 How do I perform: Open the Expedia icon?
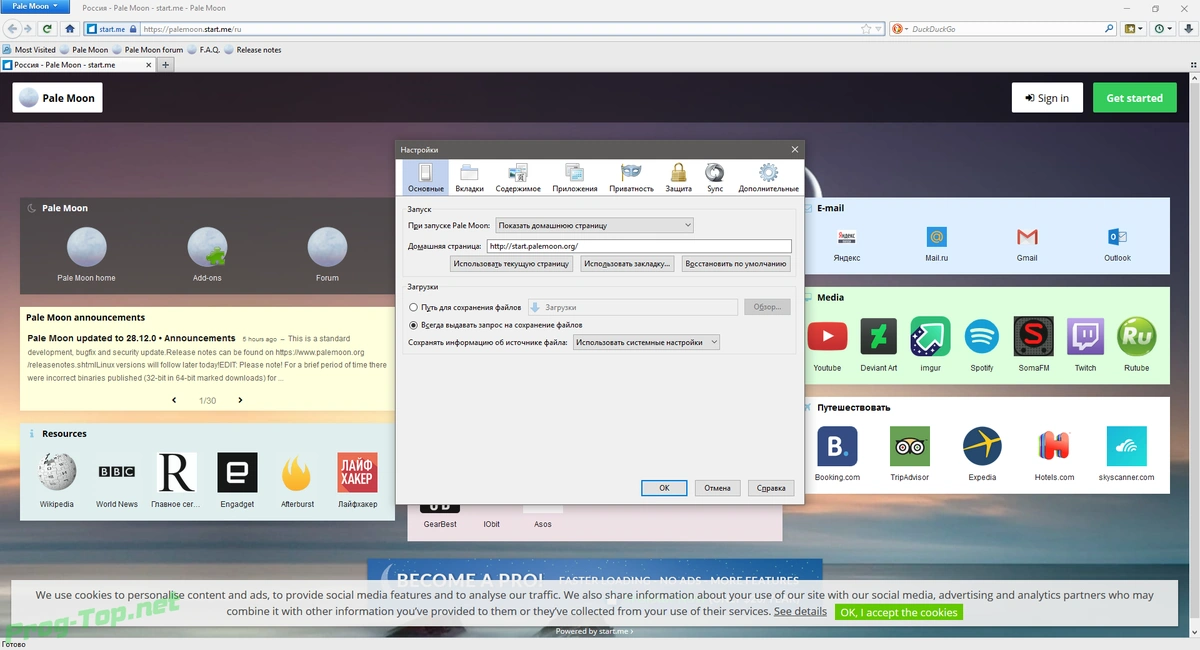tap(982, 447)
